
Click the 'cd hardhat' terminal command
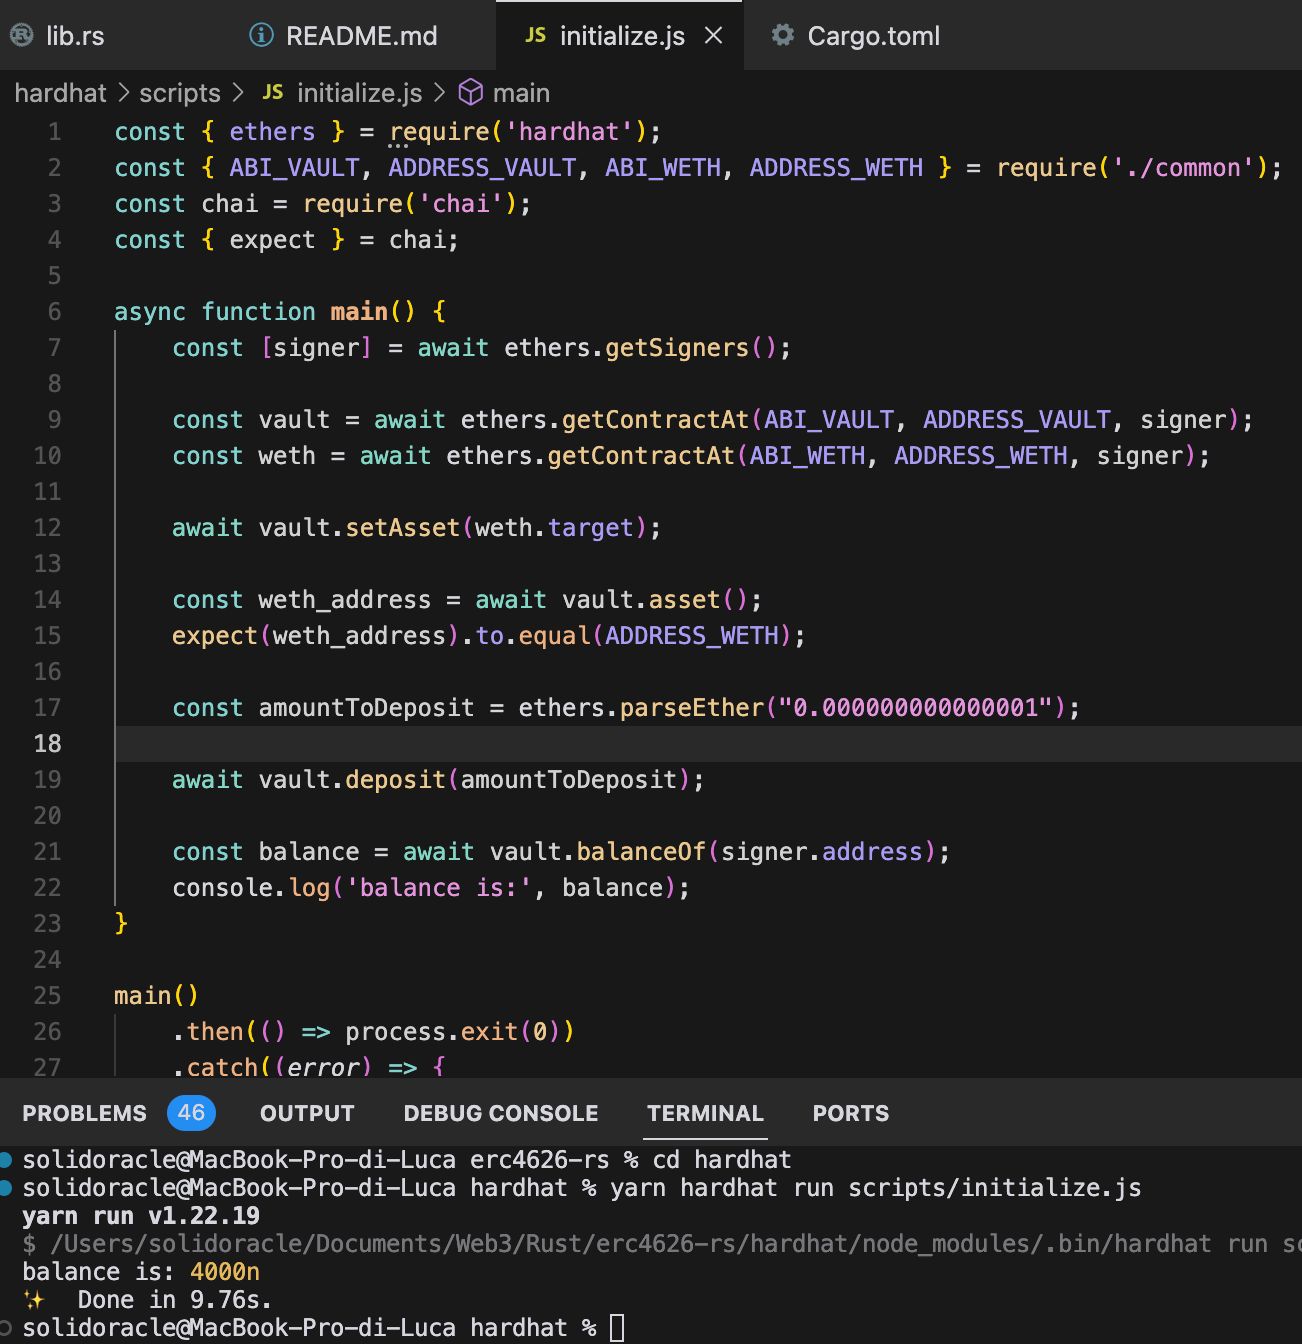click(722, 1160)
